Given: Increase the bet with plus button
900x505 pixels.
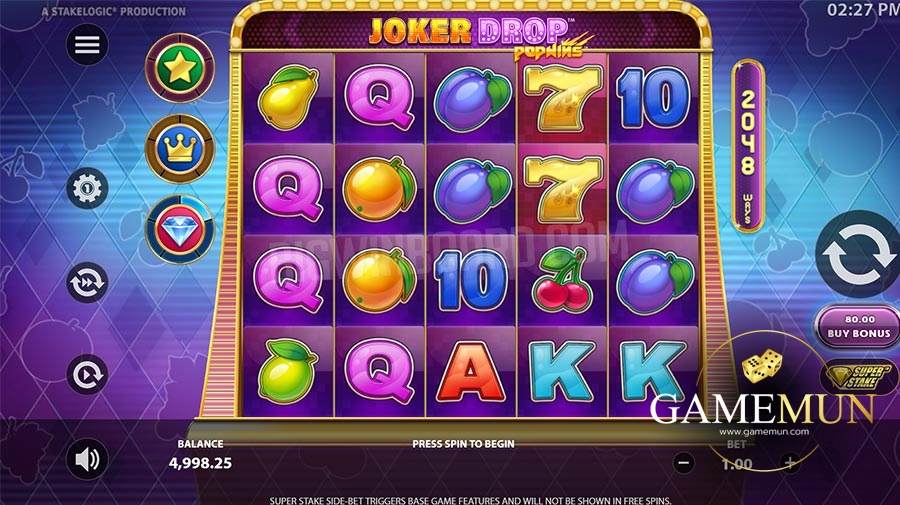Looking at the screenshot, I should [x=790, y=463].
